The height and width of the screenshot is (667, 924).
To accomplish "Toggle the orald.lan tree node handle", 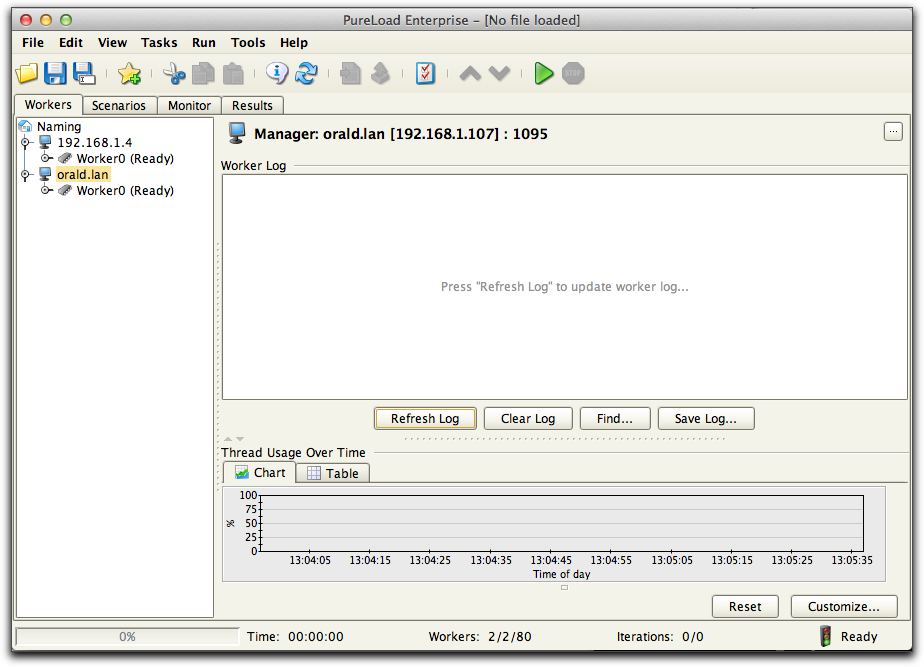I will pyautogui.click(x=25, y=174).
